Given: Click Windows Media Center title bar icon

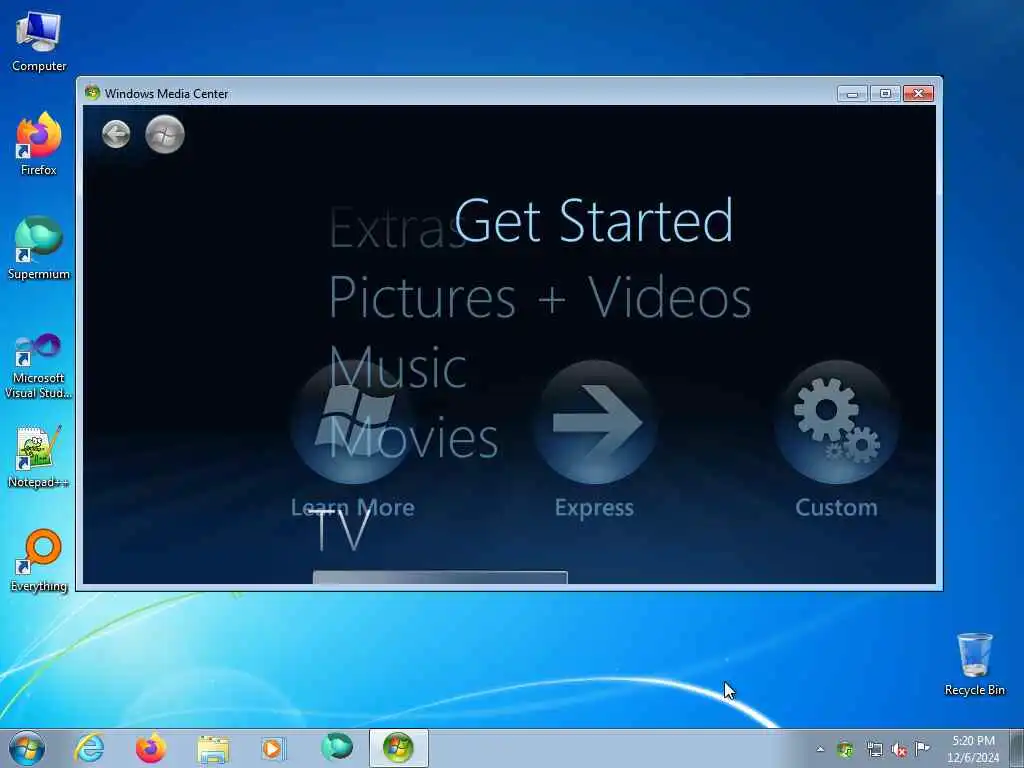Looking at the screenshot, I should click(92, 93).
